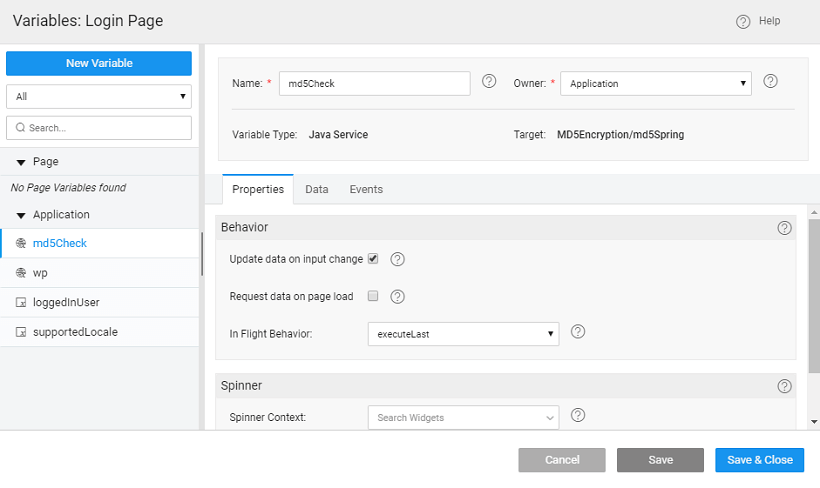This screenshot has width=820, height=488.
Task: Click the Save & Close button
Action: pyautogui.click(x=759, y=460)
